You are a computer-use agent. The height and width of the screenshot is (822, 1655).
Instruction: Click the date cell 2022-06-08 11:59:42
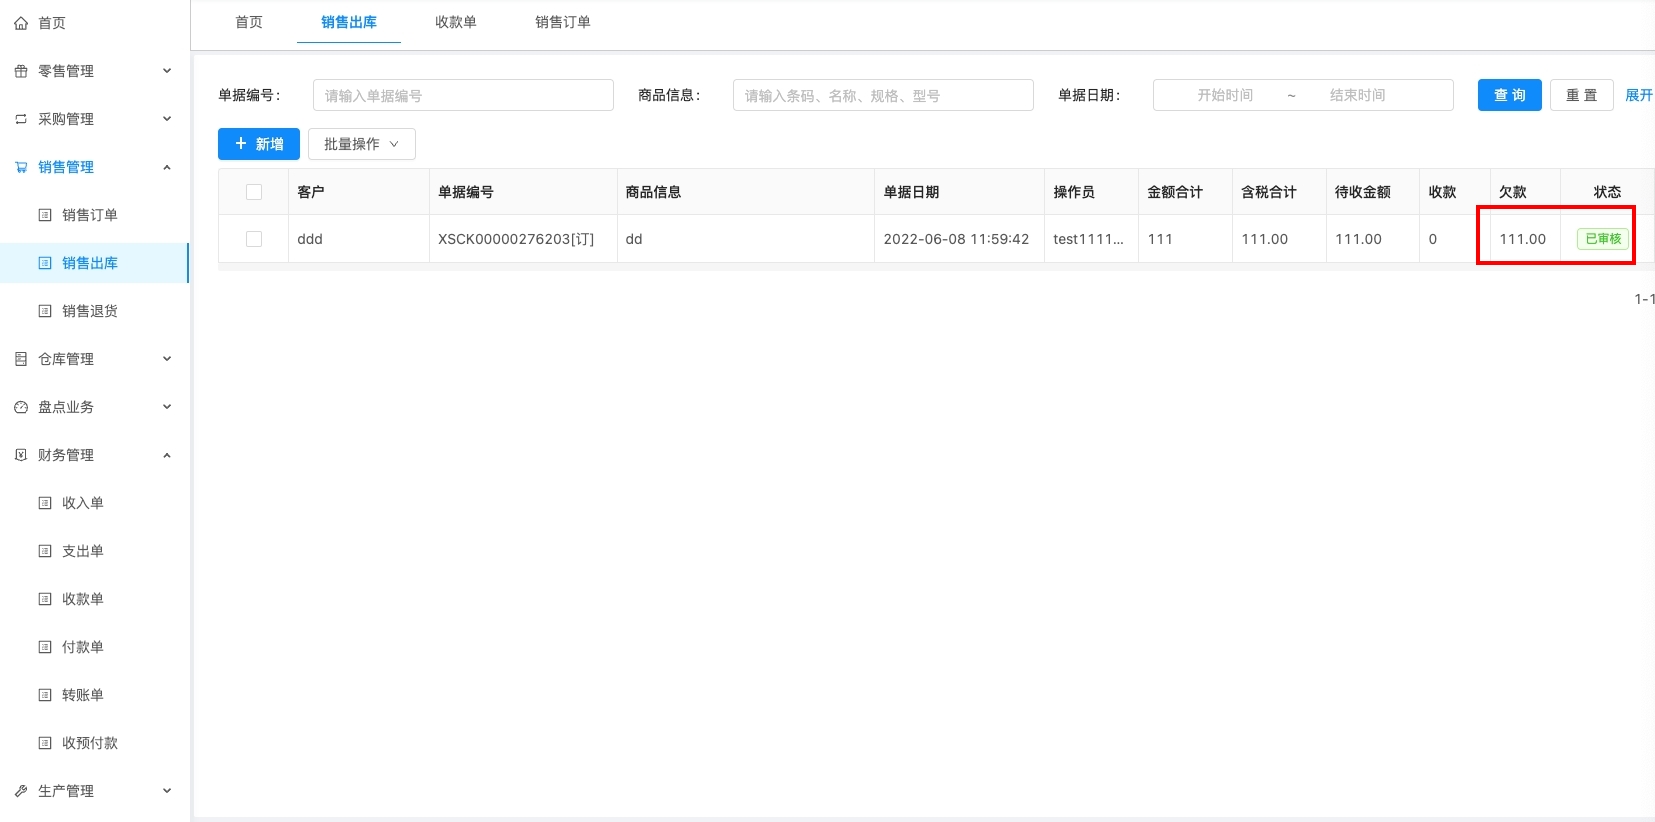(956, 239)
